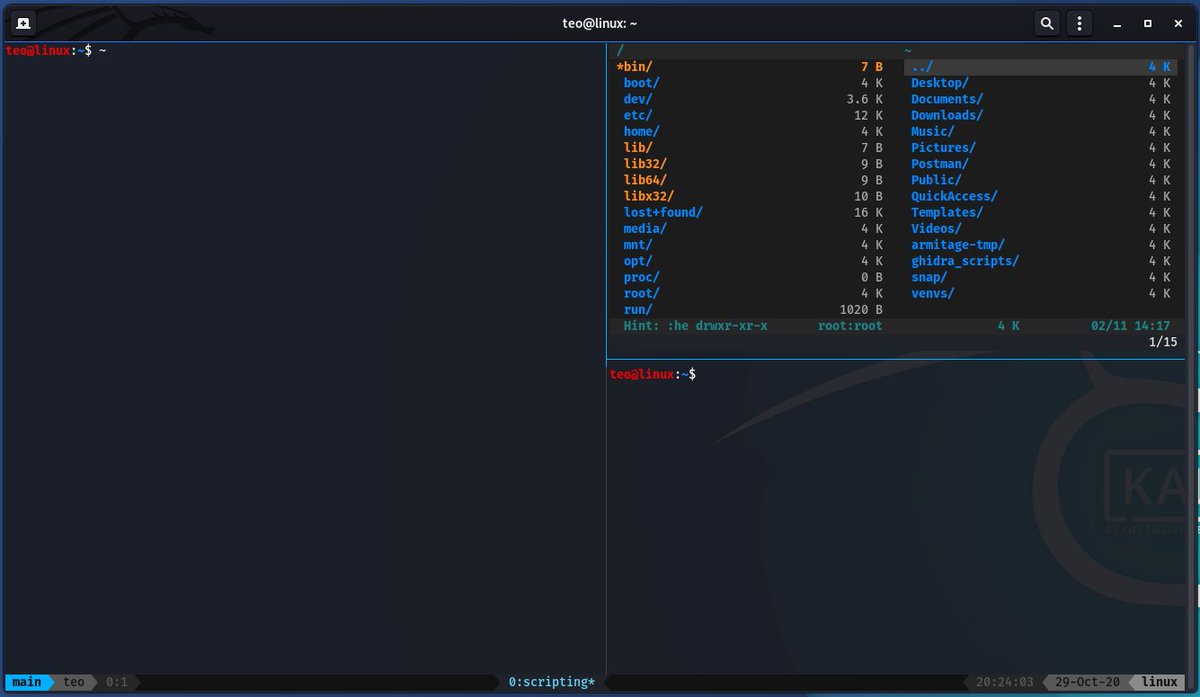This screenshot has height=697, width=1200.
Task: Click the tmux session name 'main'
Action: tap(27, 682)
